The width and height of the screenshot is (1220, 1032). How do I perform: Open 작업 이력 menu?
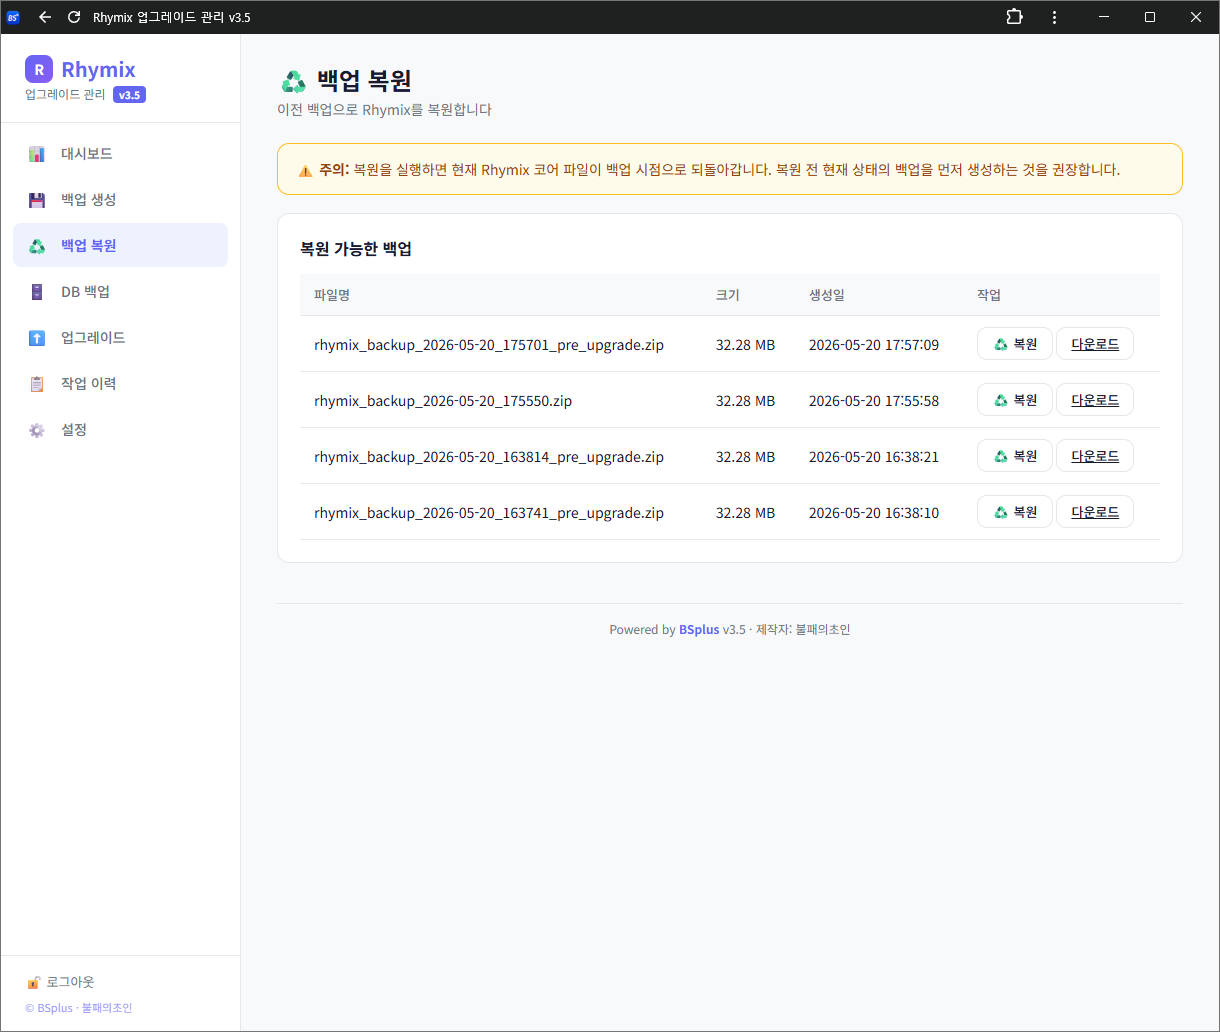coord(120,384)
